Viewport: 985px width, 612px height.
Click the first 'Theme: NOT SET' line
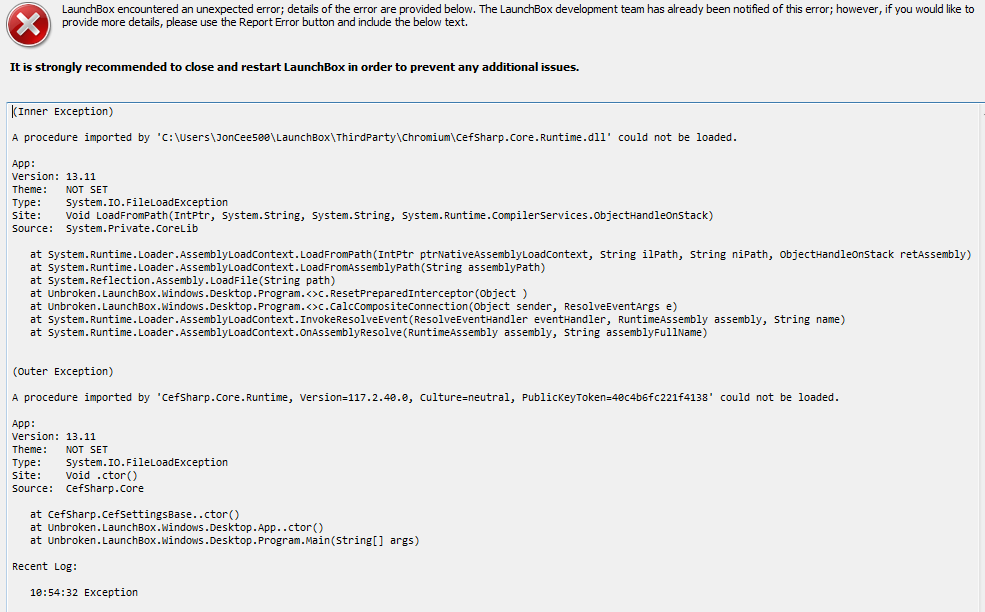tap(60, 189)
